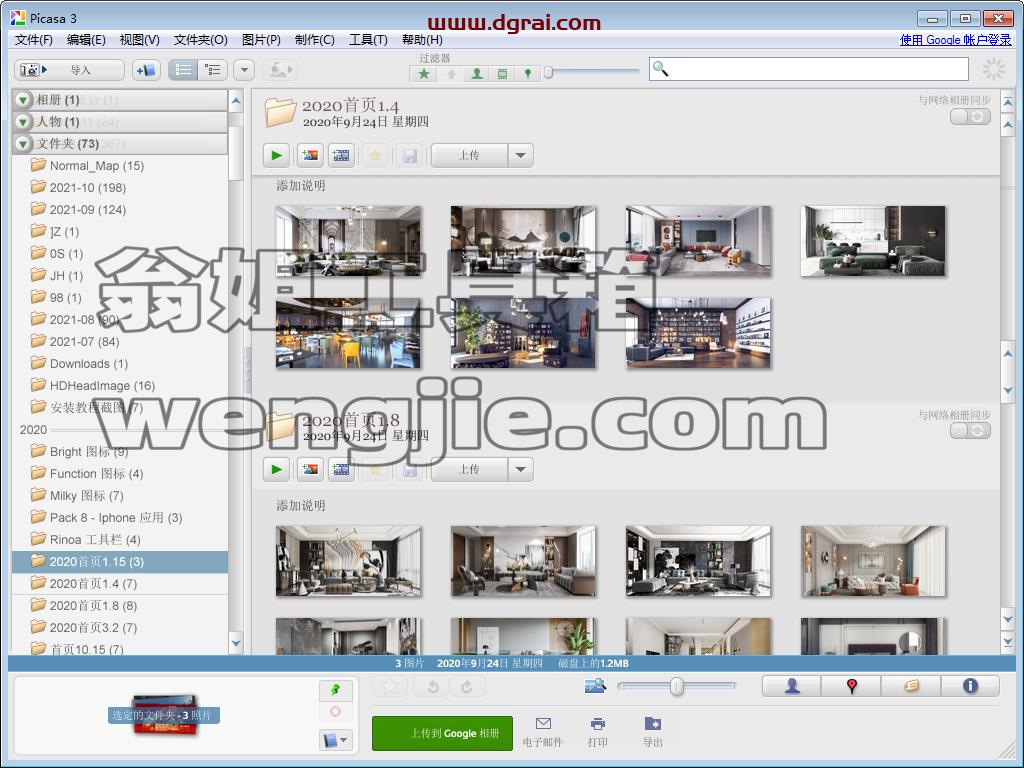The image size is (1024, 768).
Task: Open the green sofa room thumbnail
Action: pyautogui.click(x=873, y=241)
